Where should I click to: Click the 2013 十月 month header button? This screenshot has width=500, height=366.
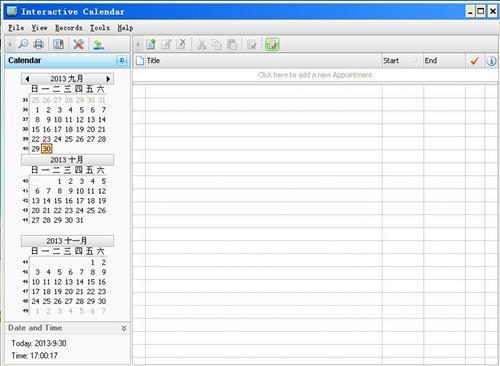point(67,160)
